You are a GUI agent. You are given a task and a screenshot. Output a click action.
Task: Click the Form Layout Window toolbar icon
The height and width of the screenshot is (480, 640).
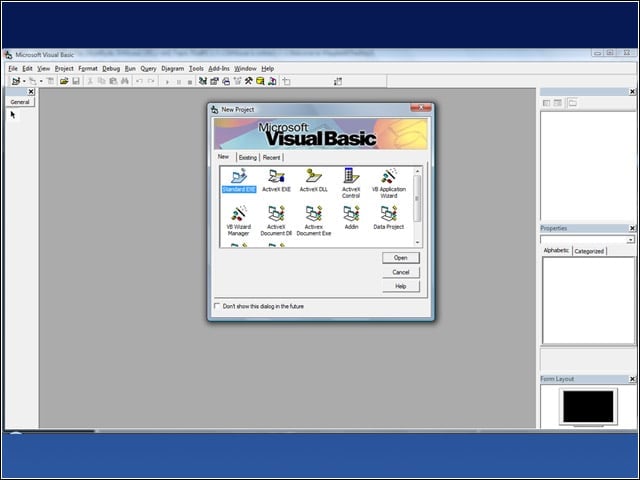click(x=226, y=81)
